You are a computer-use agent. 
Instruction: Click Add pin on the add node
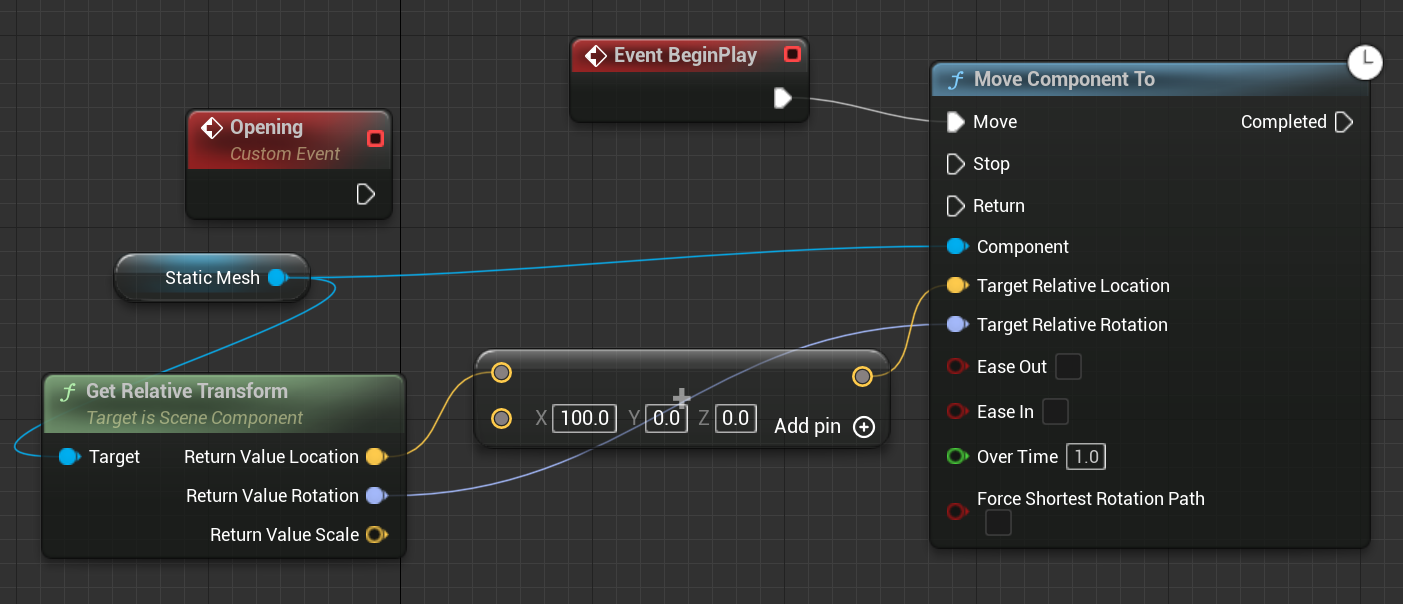pyautogui.click(x=824, y=427)
